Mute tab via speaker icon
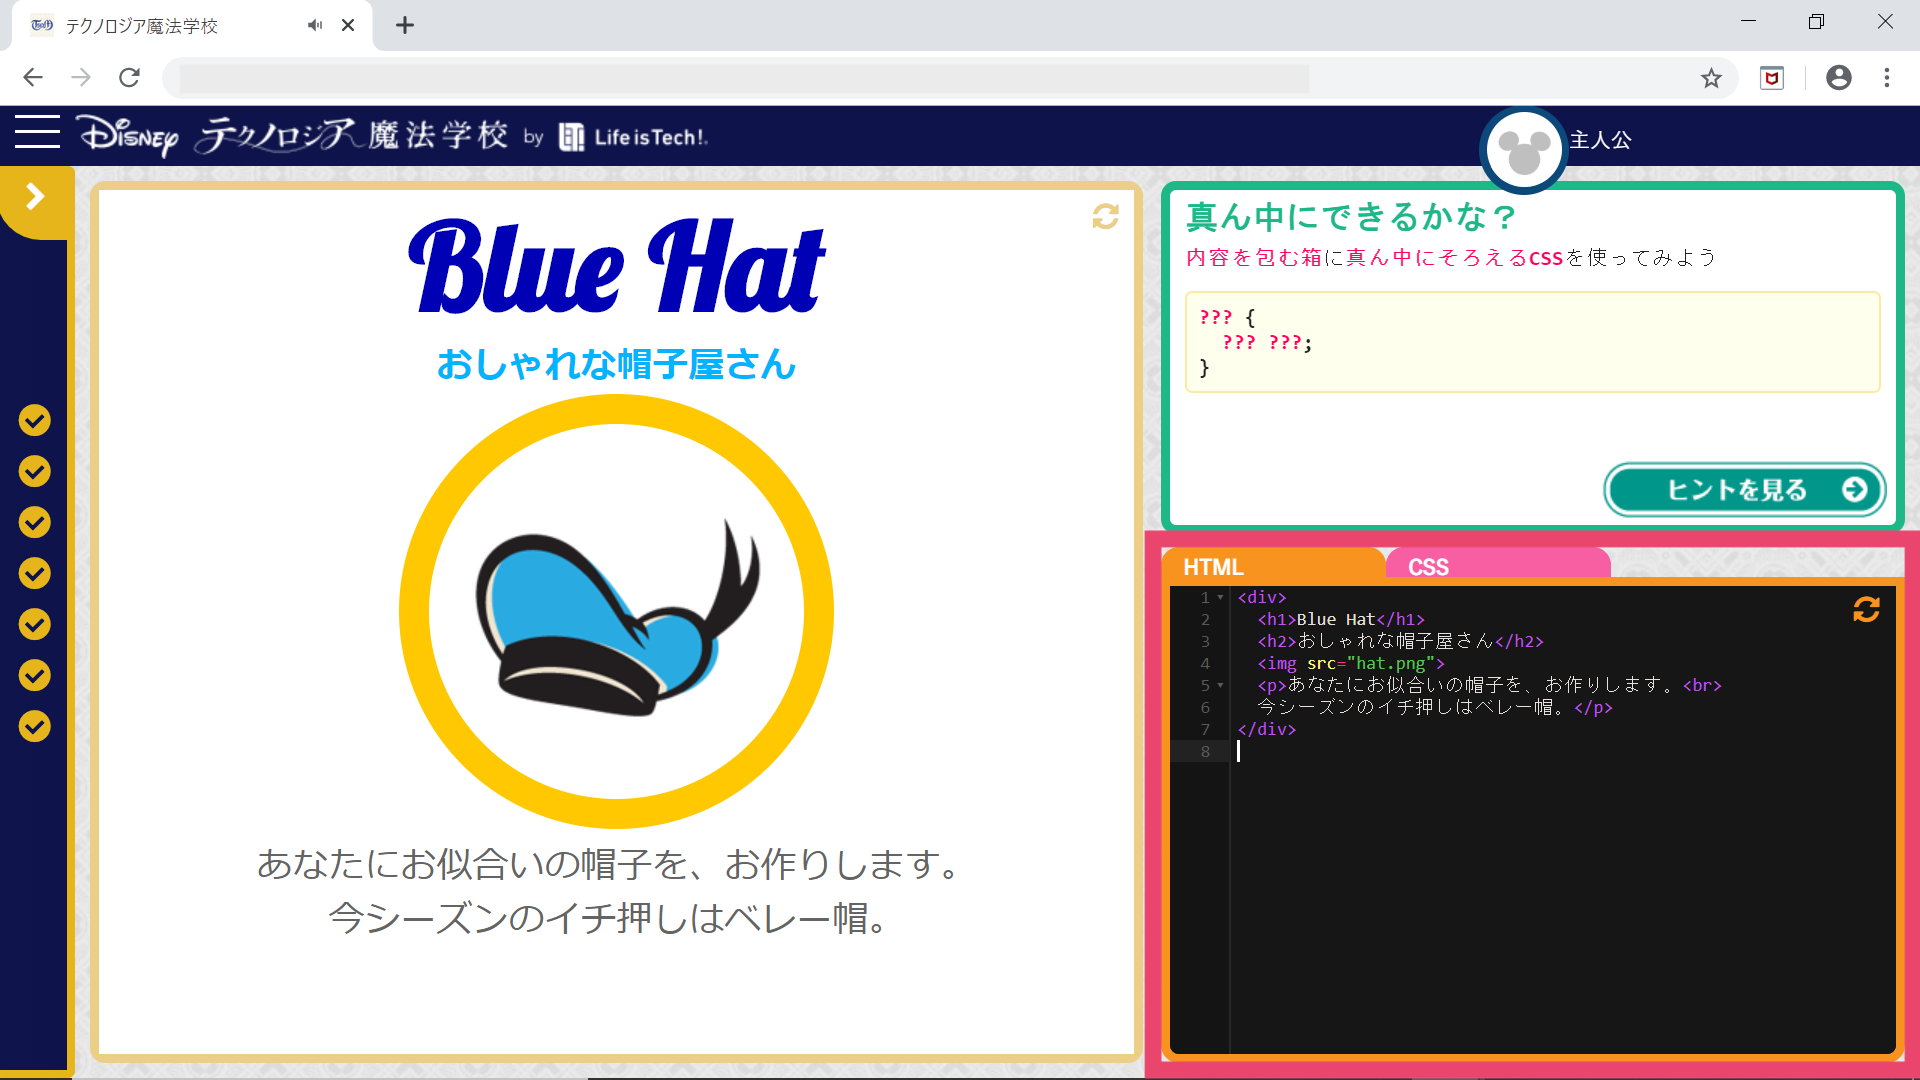 [x=315, y=25]
